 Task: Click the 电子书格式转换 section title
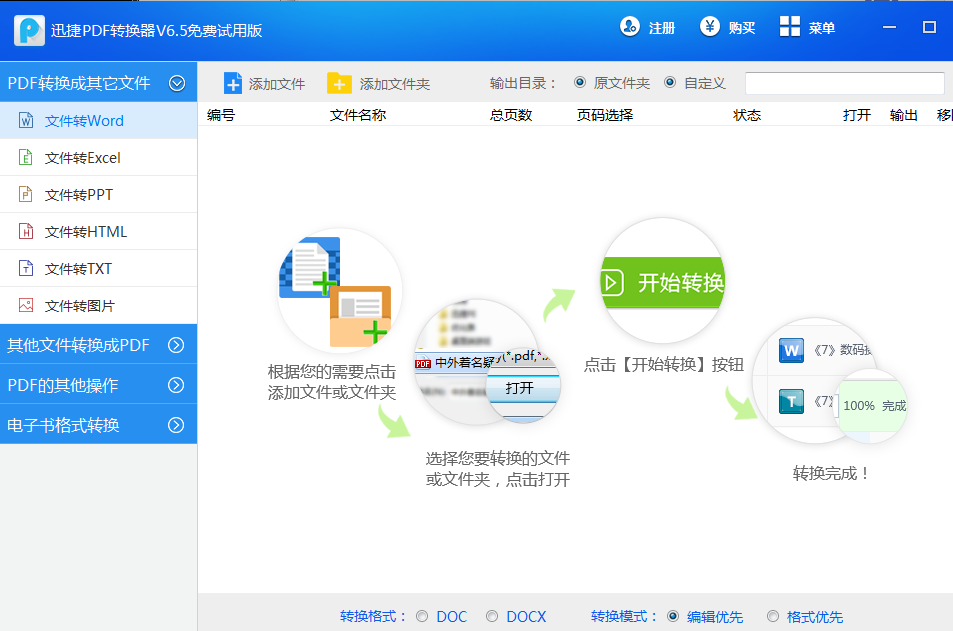click(63, 425)
